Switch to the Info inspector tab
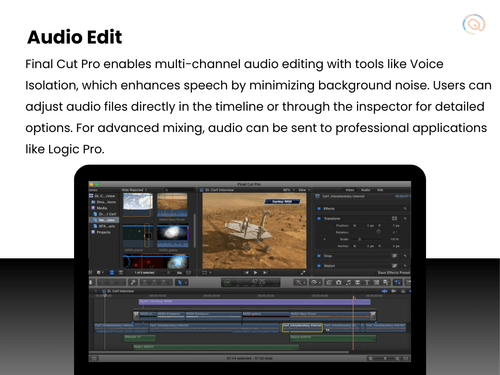 (x=380, y=190)
